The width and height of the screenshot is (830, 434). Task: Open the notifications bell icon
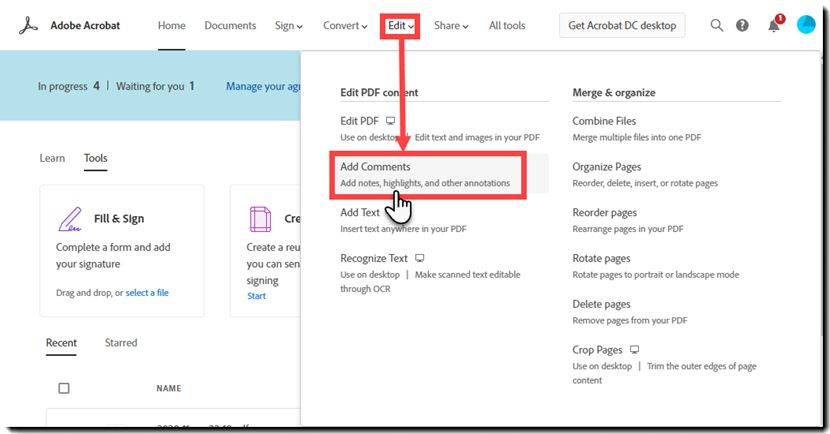point(774,25)
